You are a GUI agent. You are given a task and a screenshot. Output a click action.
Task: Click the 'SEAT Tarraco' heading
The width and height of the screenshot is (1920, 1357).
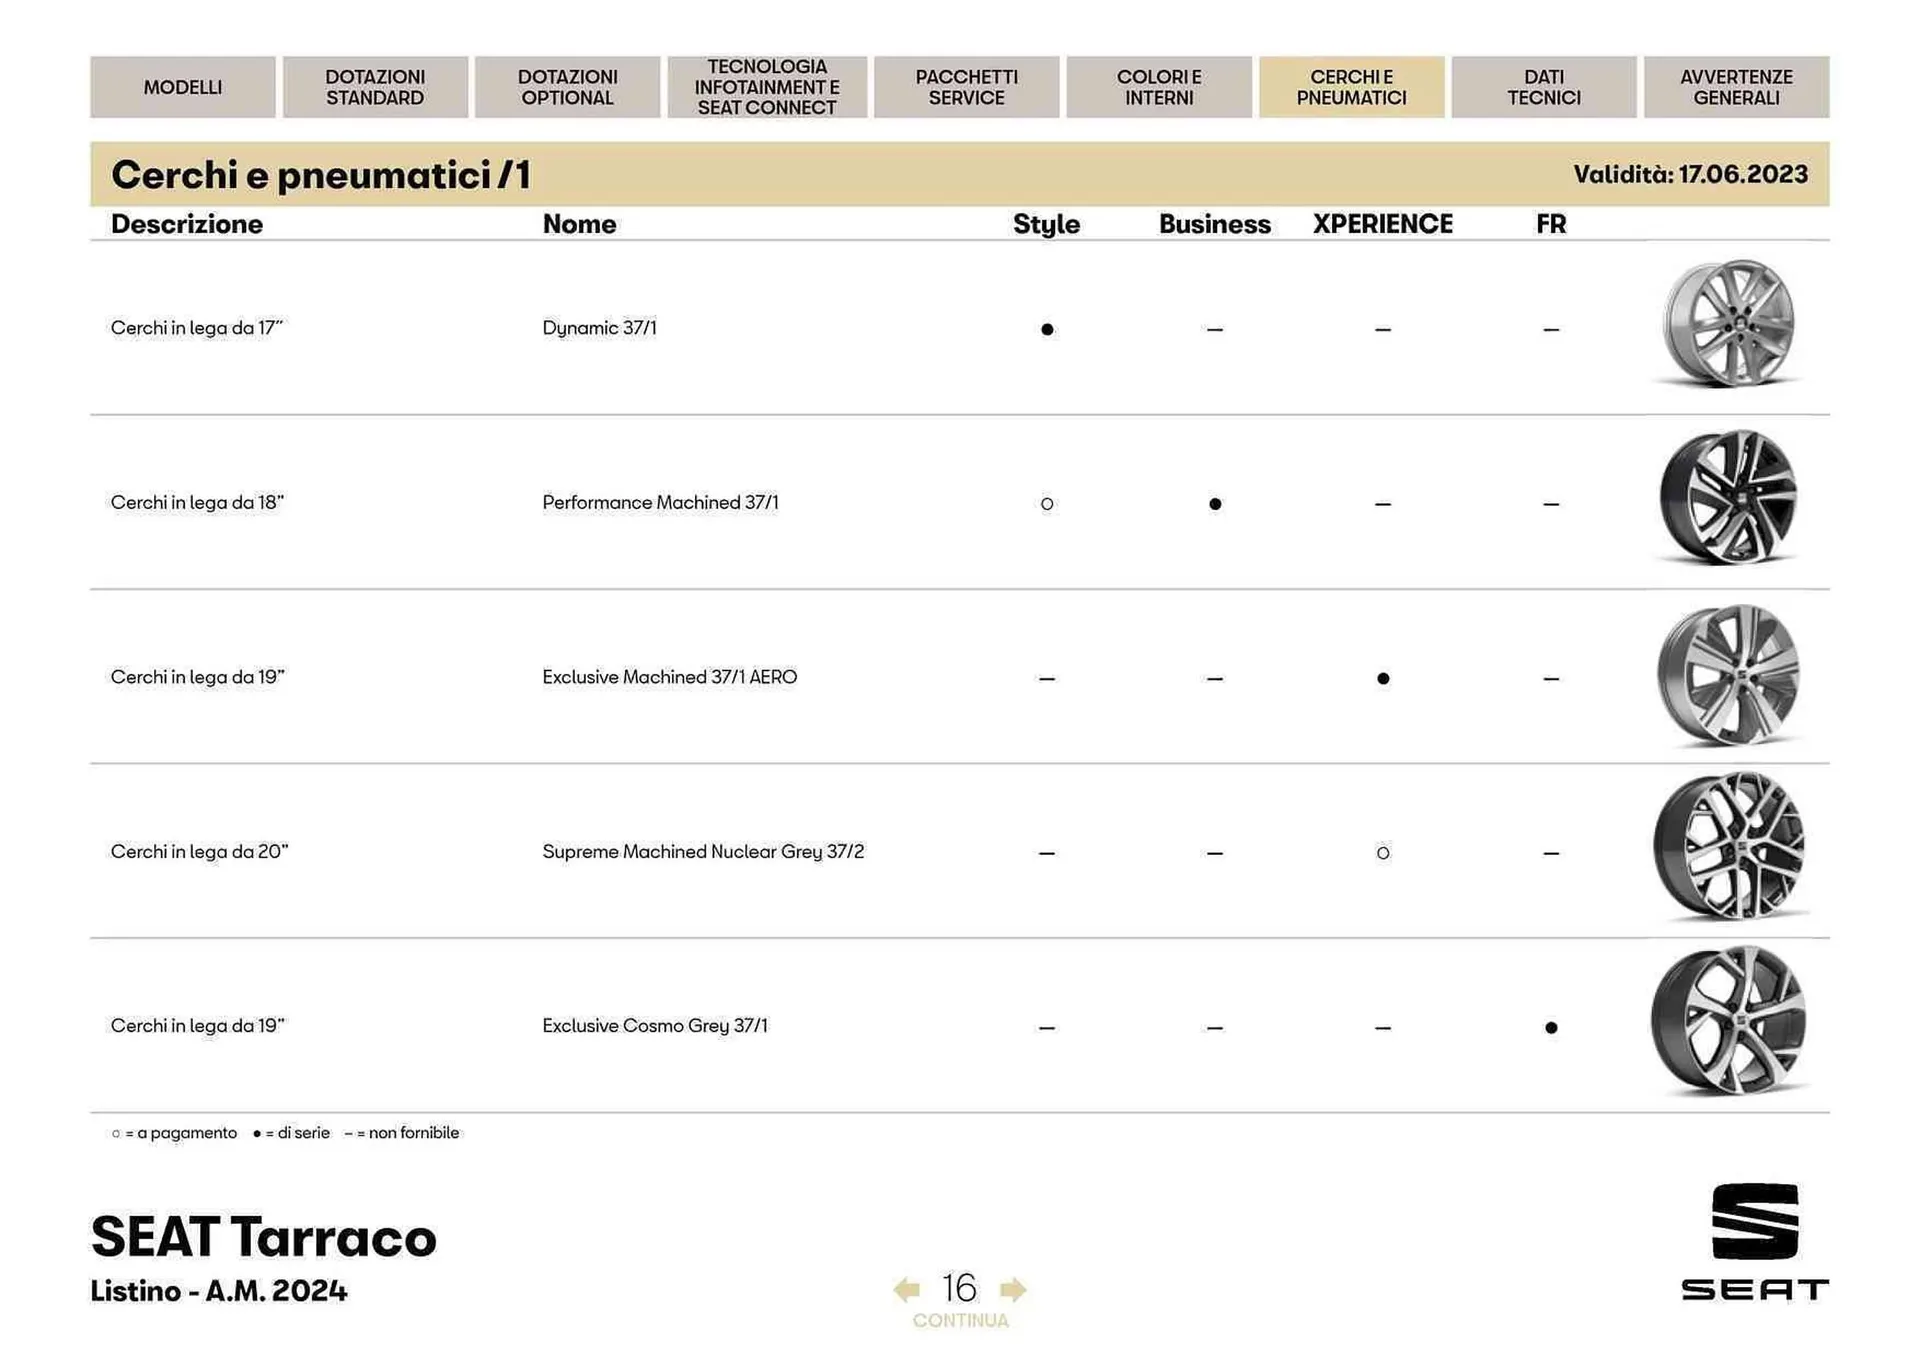(x=264, y=1237)
